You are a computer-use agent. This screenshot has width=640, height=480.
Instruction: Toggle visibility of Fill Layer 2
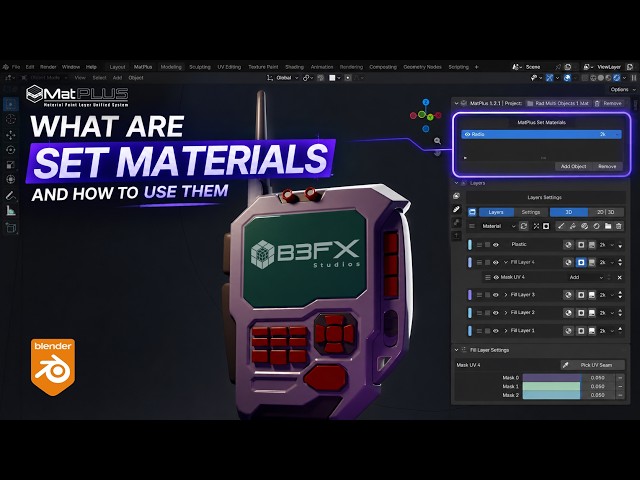(496, 313)
